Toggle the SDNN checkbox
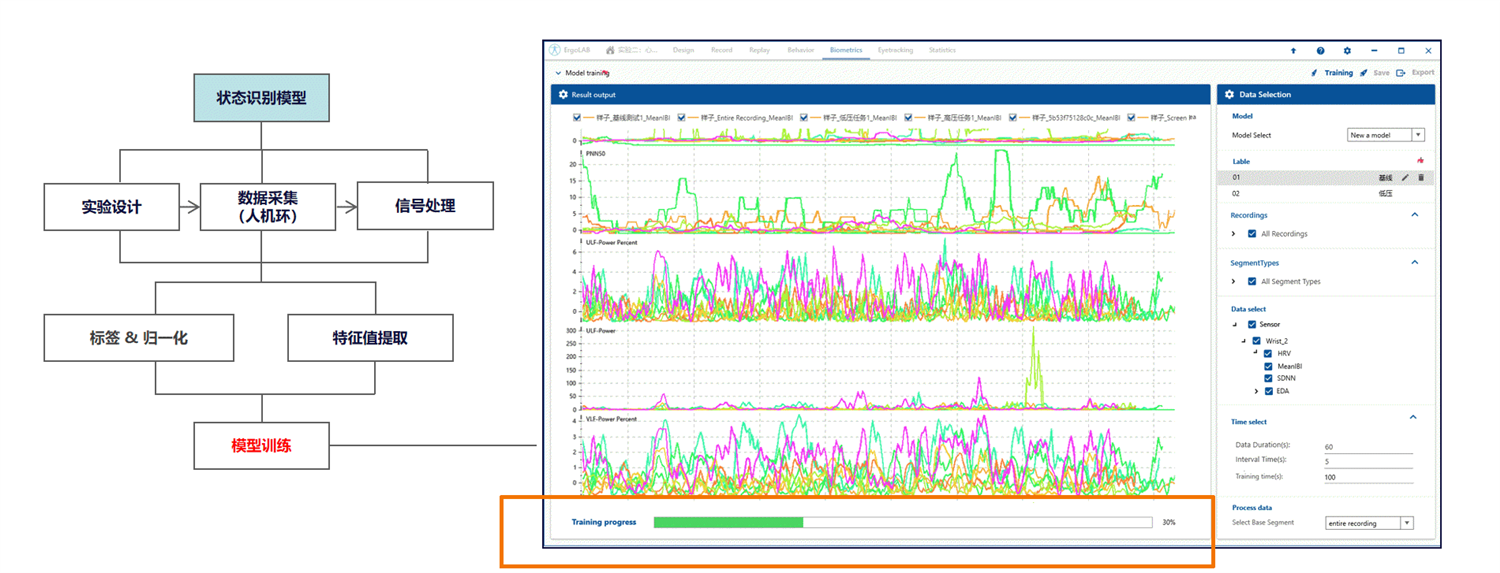Image resolution: width=1500 pixels, height=573 pixels. coord(1268,379)
